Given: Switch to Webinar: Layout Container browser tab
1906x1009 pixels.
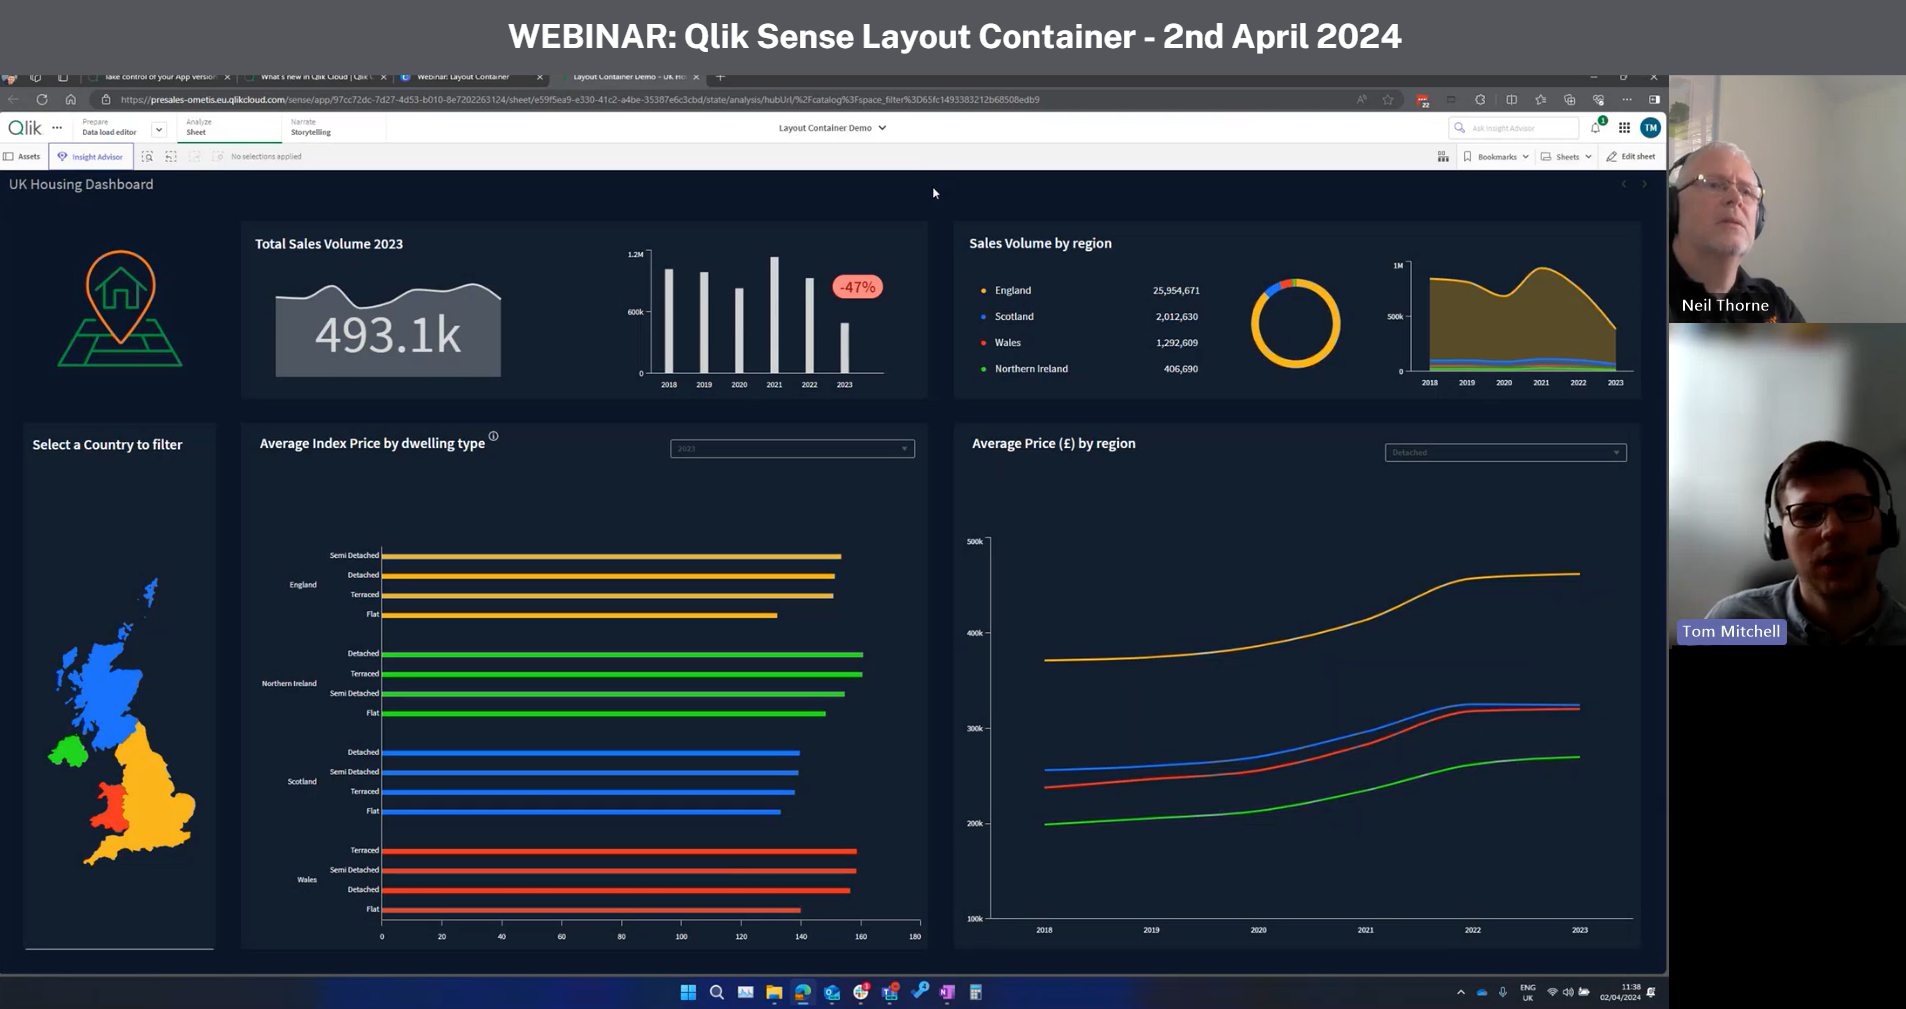Looking at the screenshot, I should [x=470, y=77].
